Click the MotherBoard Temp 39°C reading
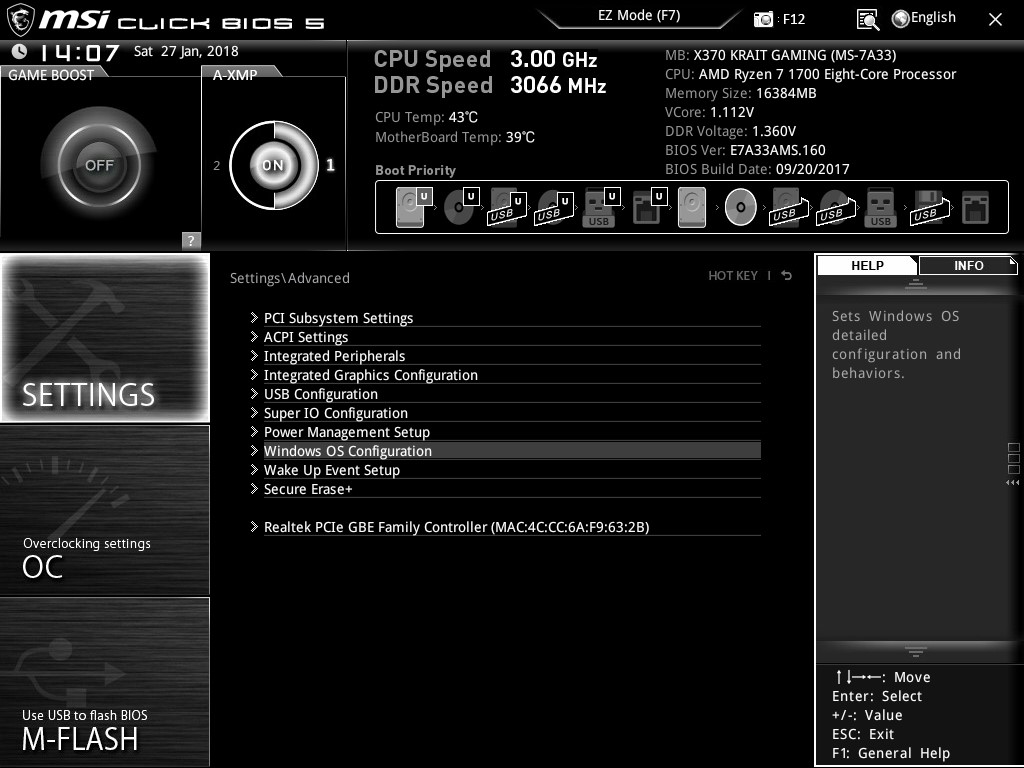1024x768 pixels. click(455, 137)
